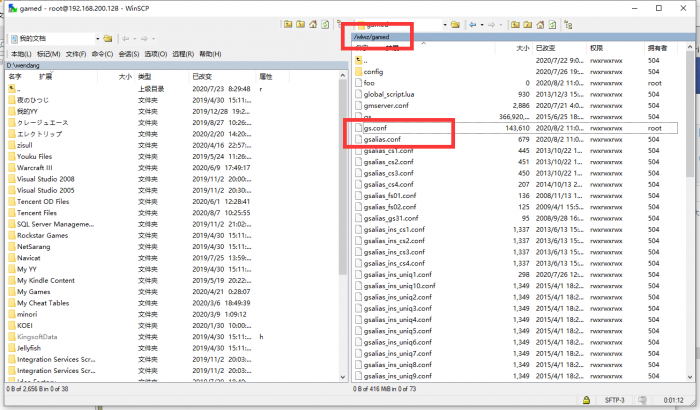Open back history dropdown arrow in remote panel
This screenshot has width=700, height=410.
pos(482,24)
